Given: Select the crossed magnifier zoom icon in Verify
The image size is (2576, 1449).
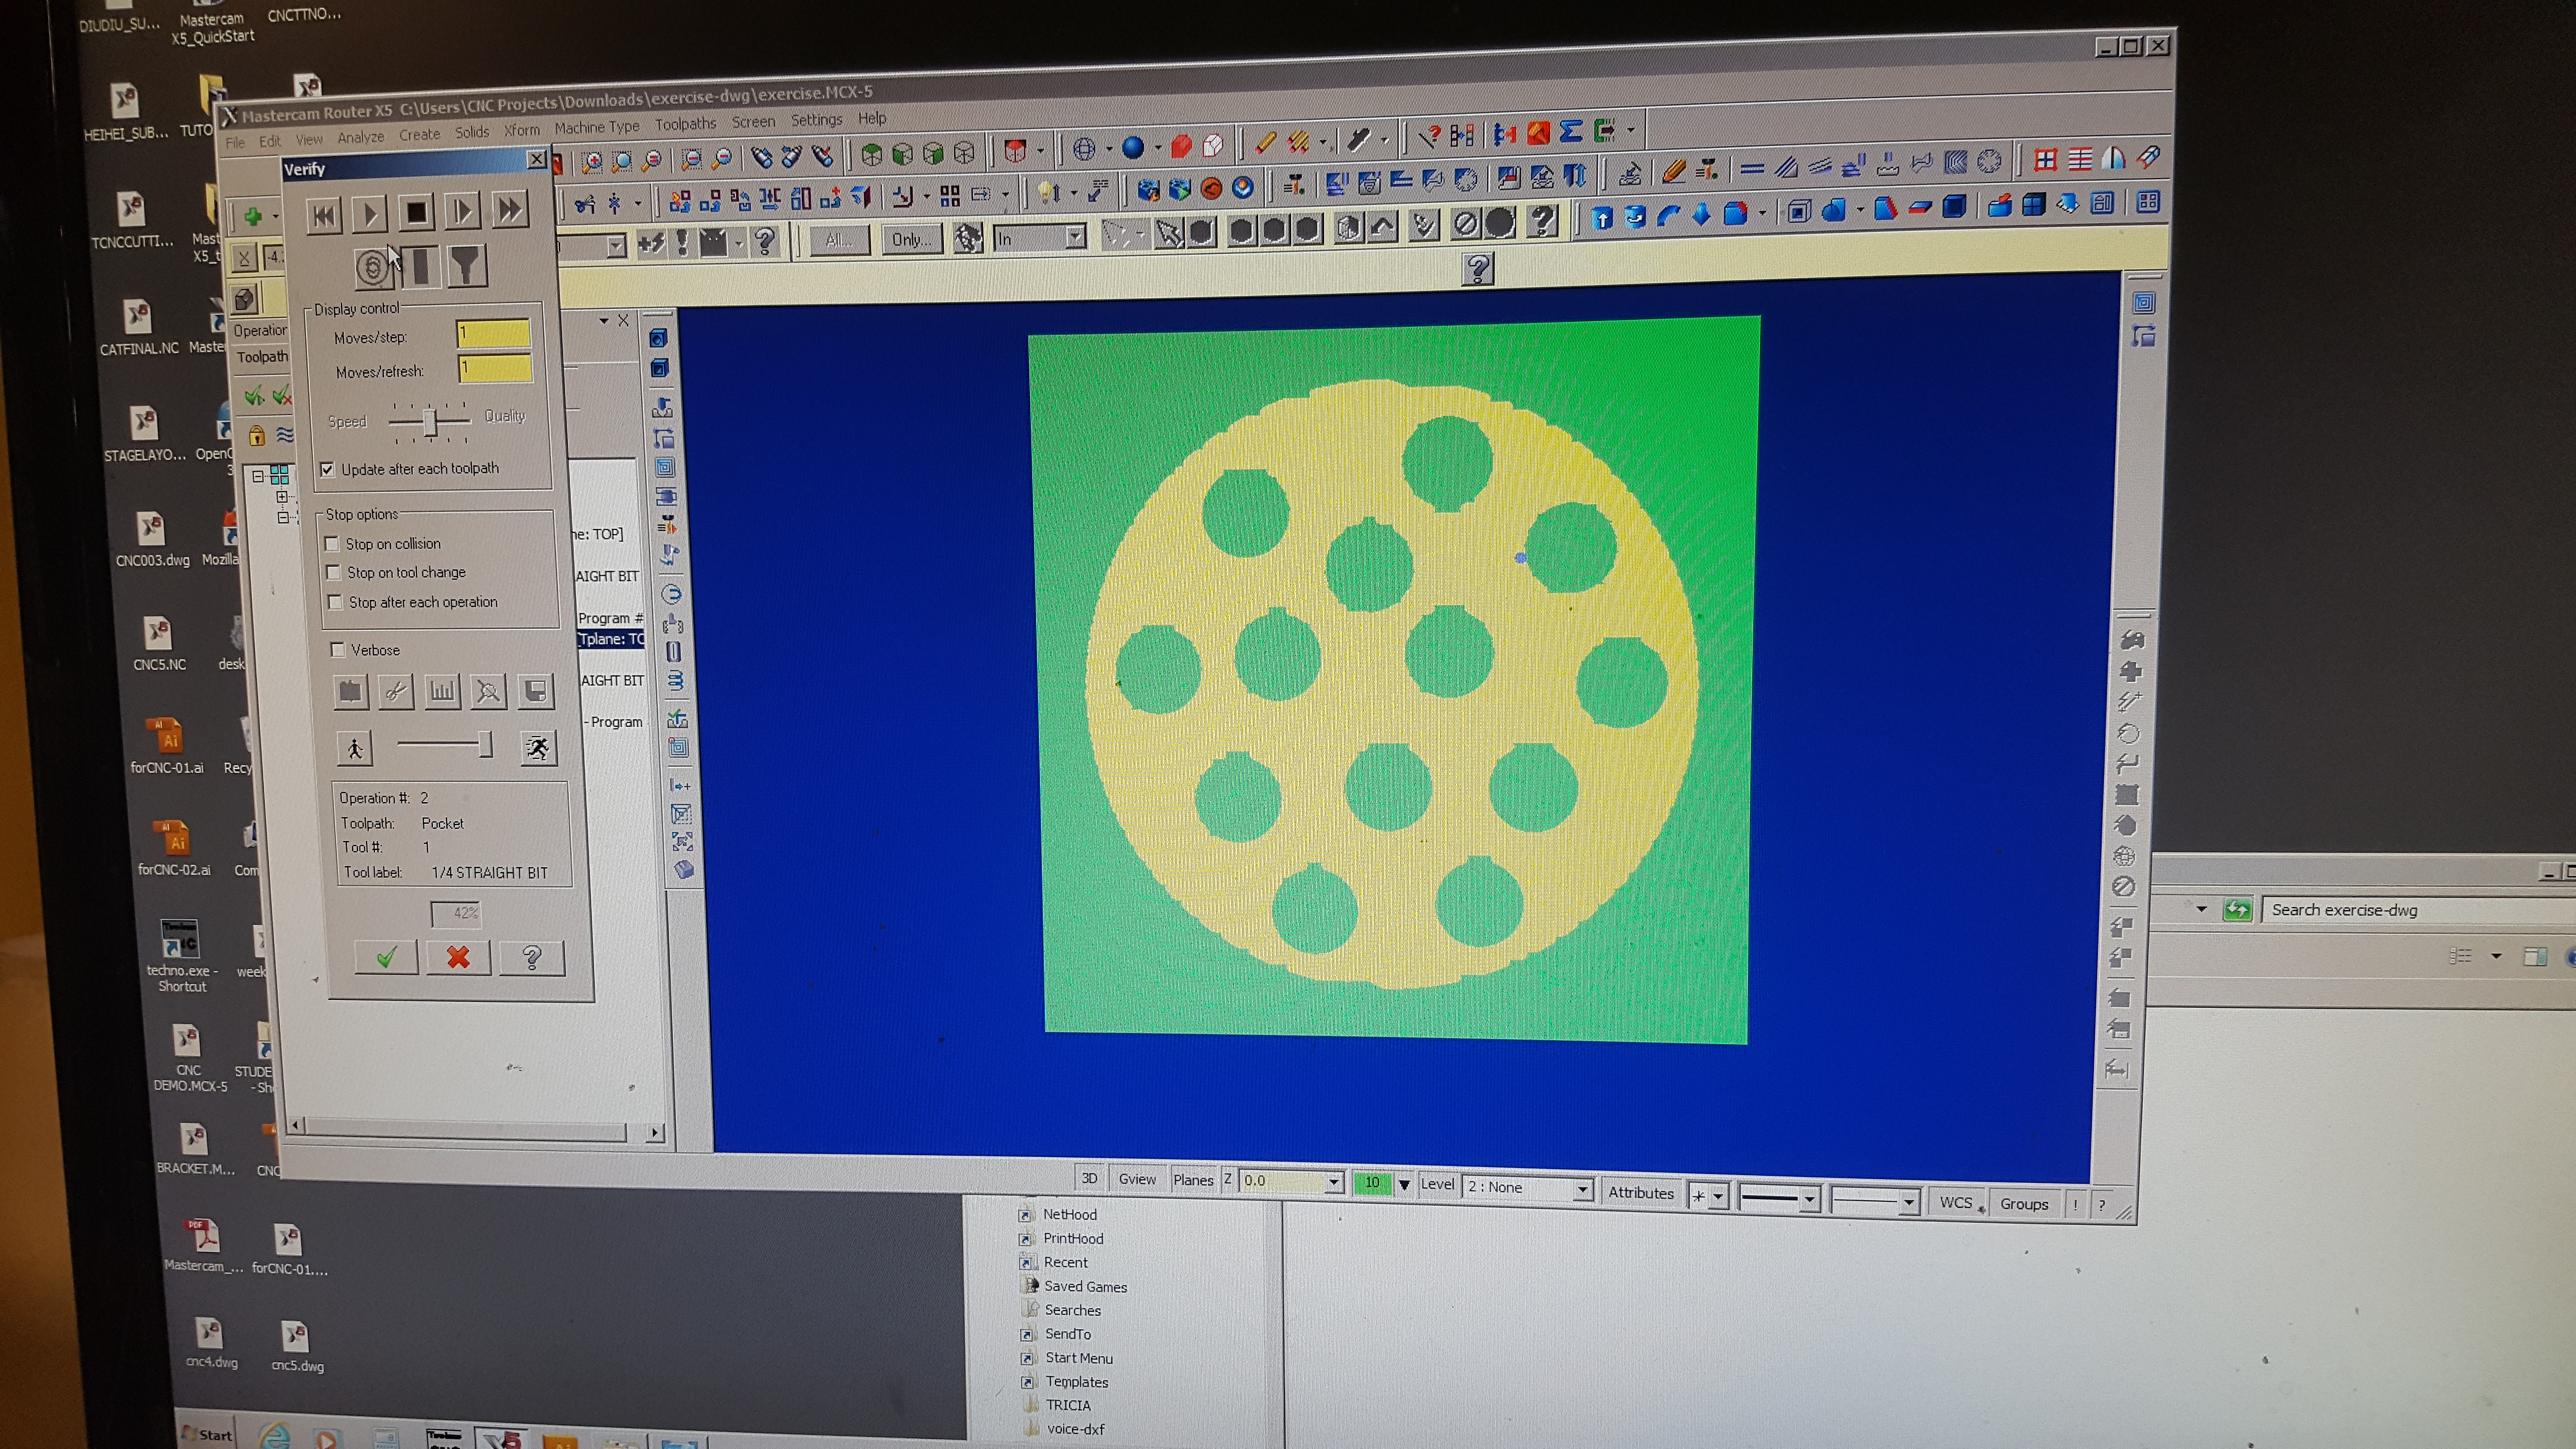Looking at the screenshot, I should pos(488,691).
